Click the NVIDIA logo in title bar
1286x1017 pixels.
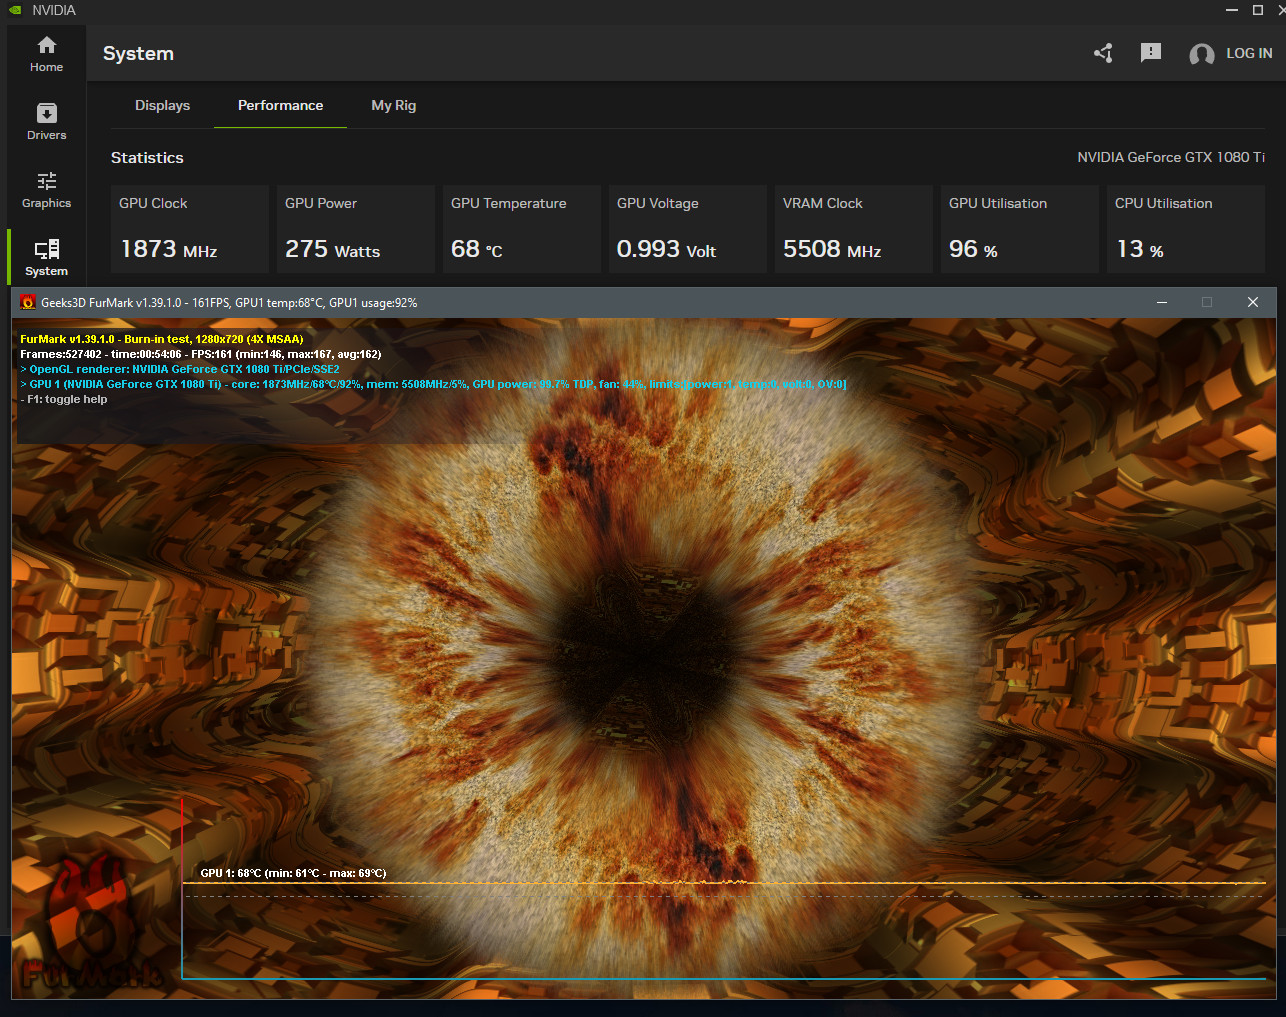15,10
